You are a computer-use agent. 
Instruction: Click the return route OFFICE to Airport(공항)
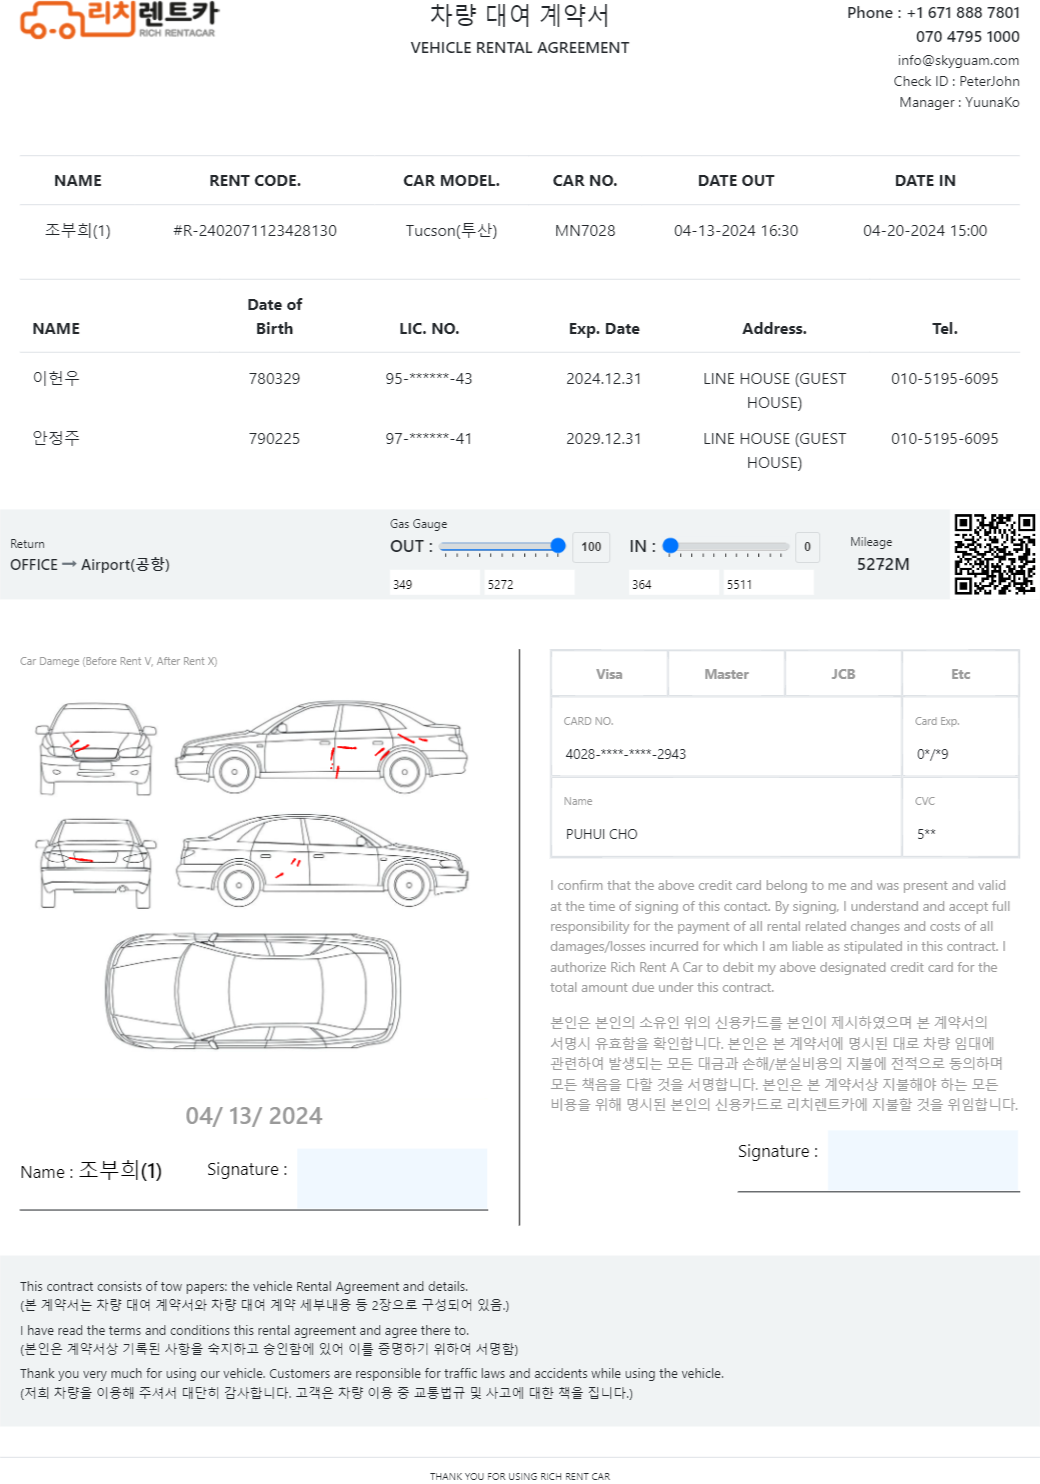pos(90,565)
